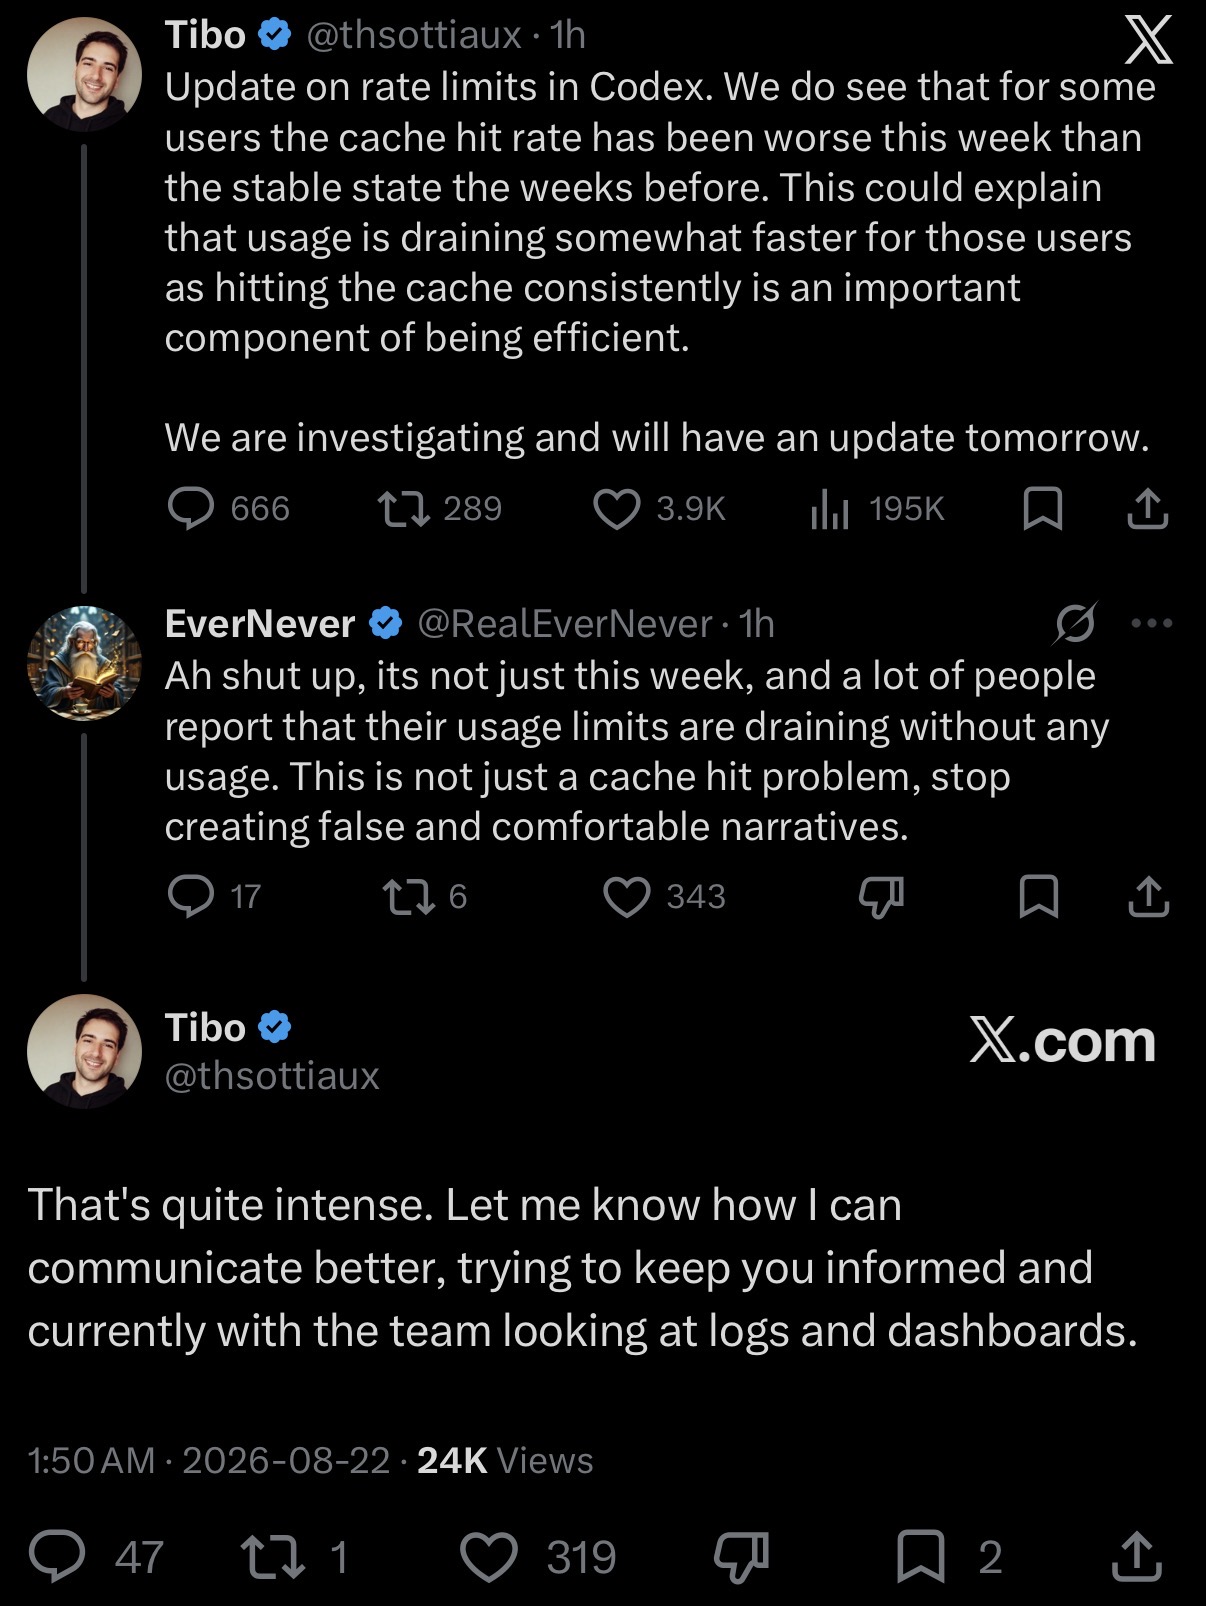The width and height of the screenshot is (1206, 1606).
Task: View analytics showing 195K views
Action: click(877, 508)
